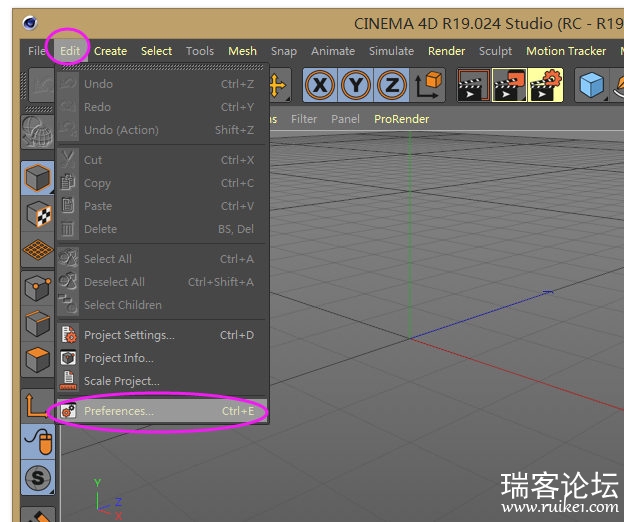
Task: Click Tweak mode mouse icon
Action: tap(37, 441)
